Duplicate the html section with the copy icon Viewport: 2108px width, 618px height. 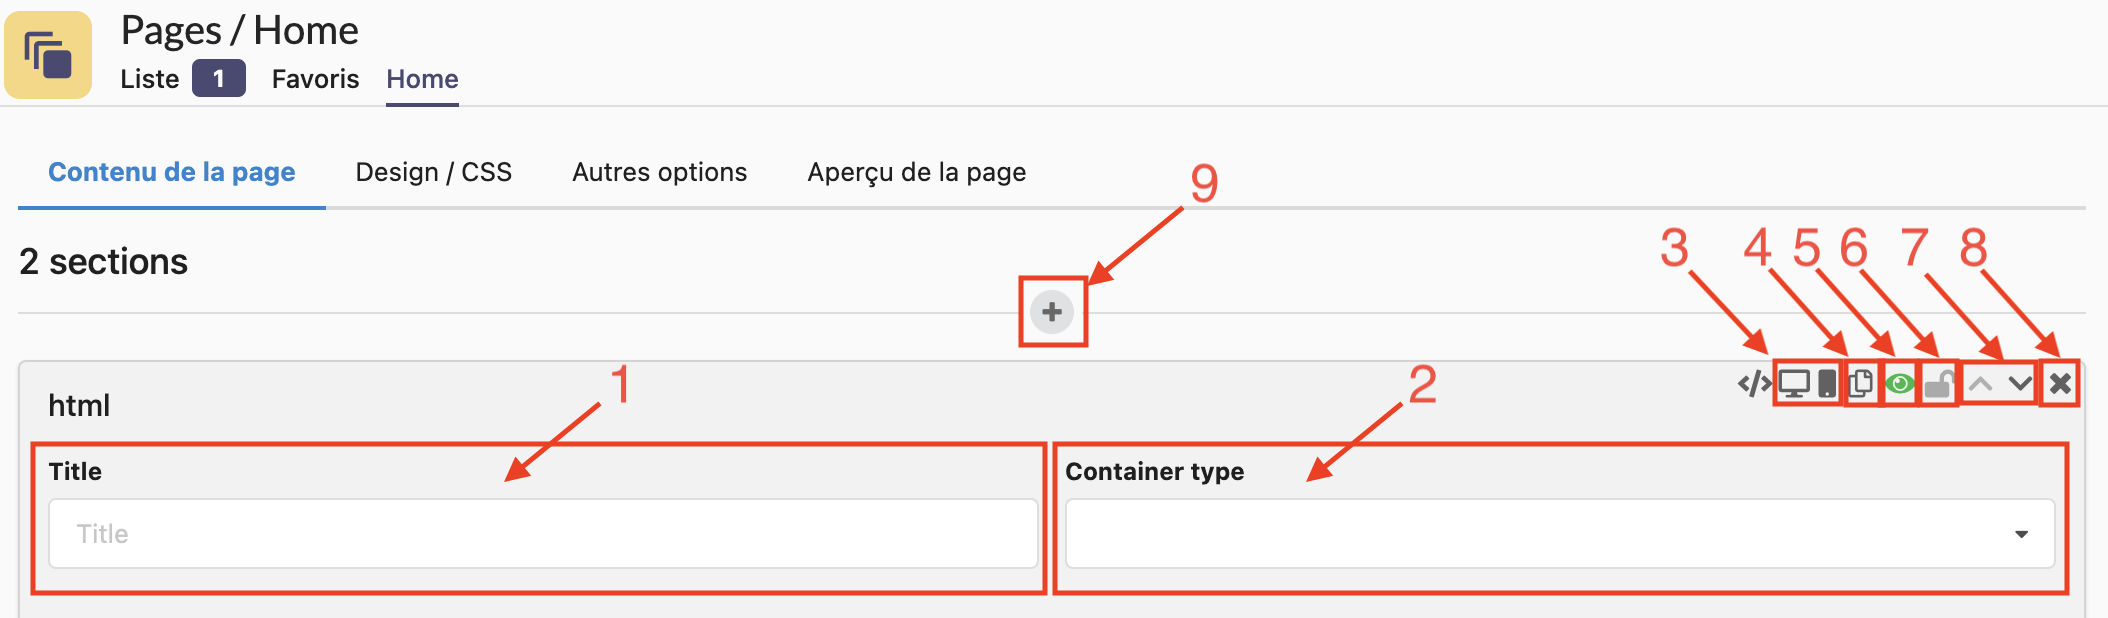click(1861, 384)
